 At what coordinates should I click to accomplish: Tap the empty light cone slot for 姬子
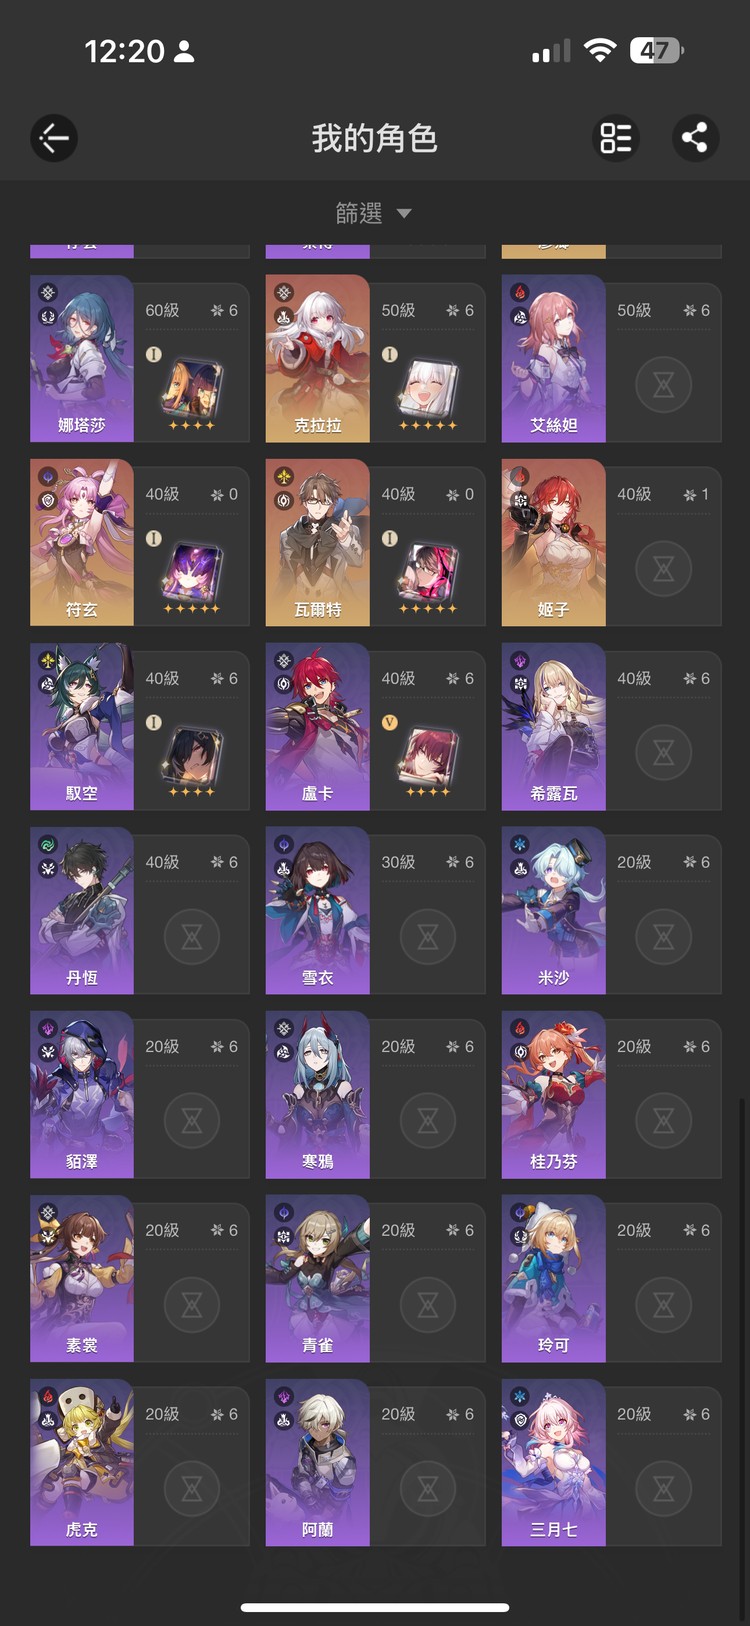click(664, 569)
